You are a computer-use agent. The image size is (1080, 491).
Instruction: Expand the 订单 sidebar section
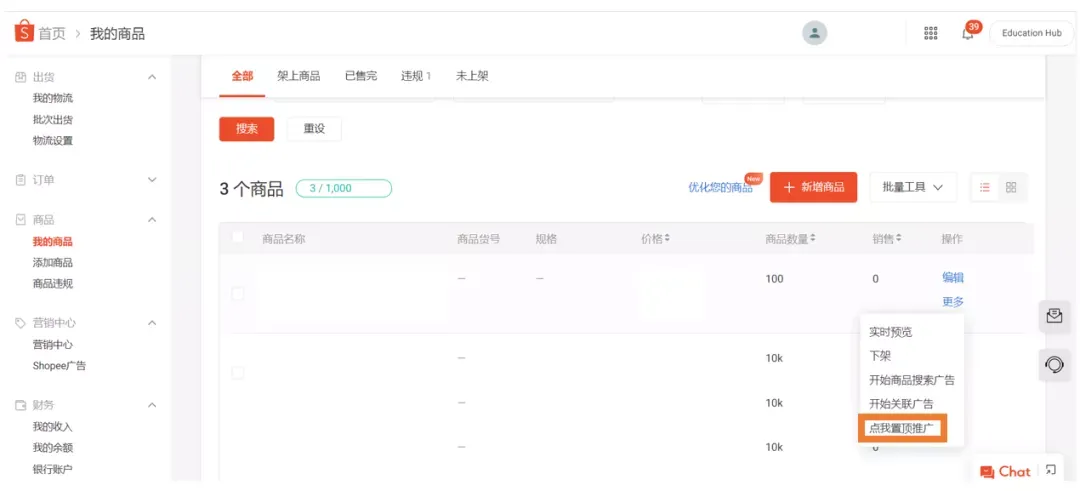point(152,180)
